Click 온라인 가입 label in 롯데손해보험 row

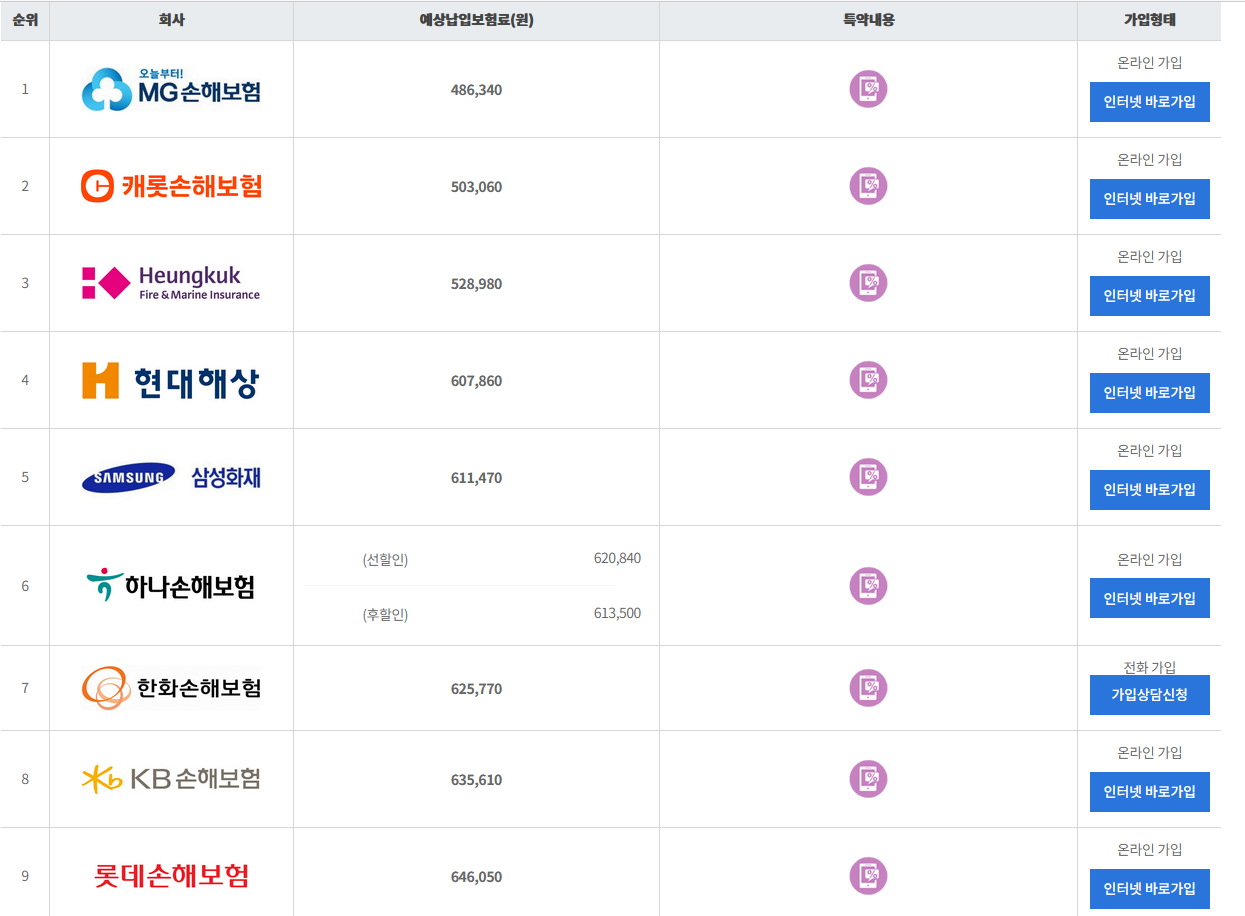coord(1149,849)
